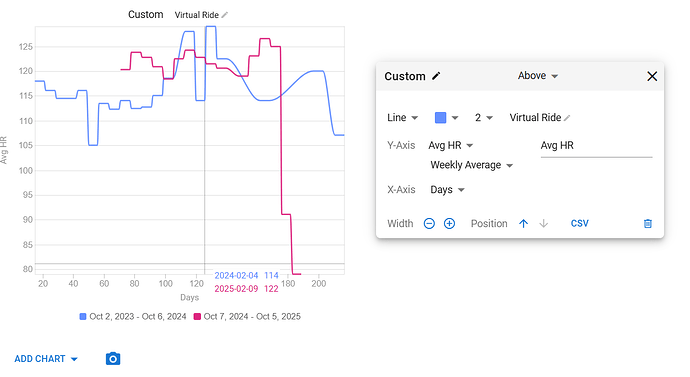Export data via CSV link
Screen dimensions: 690x377
click(580, 223)
